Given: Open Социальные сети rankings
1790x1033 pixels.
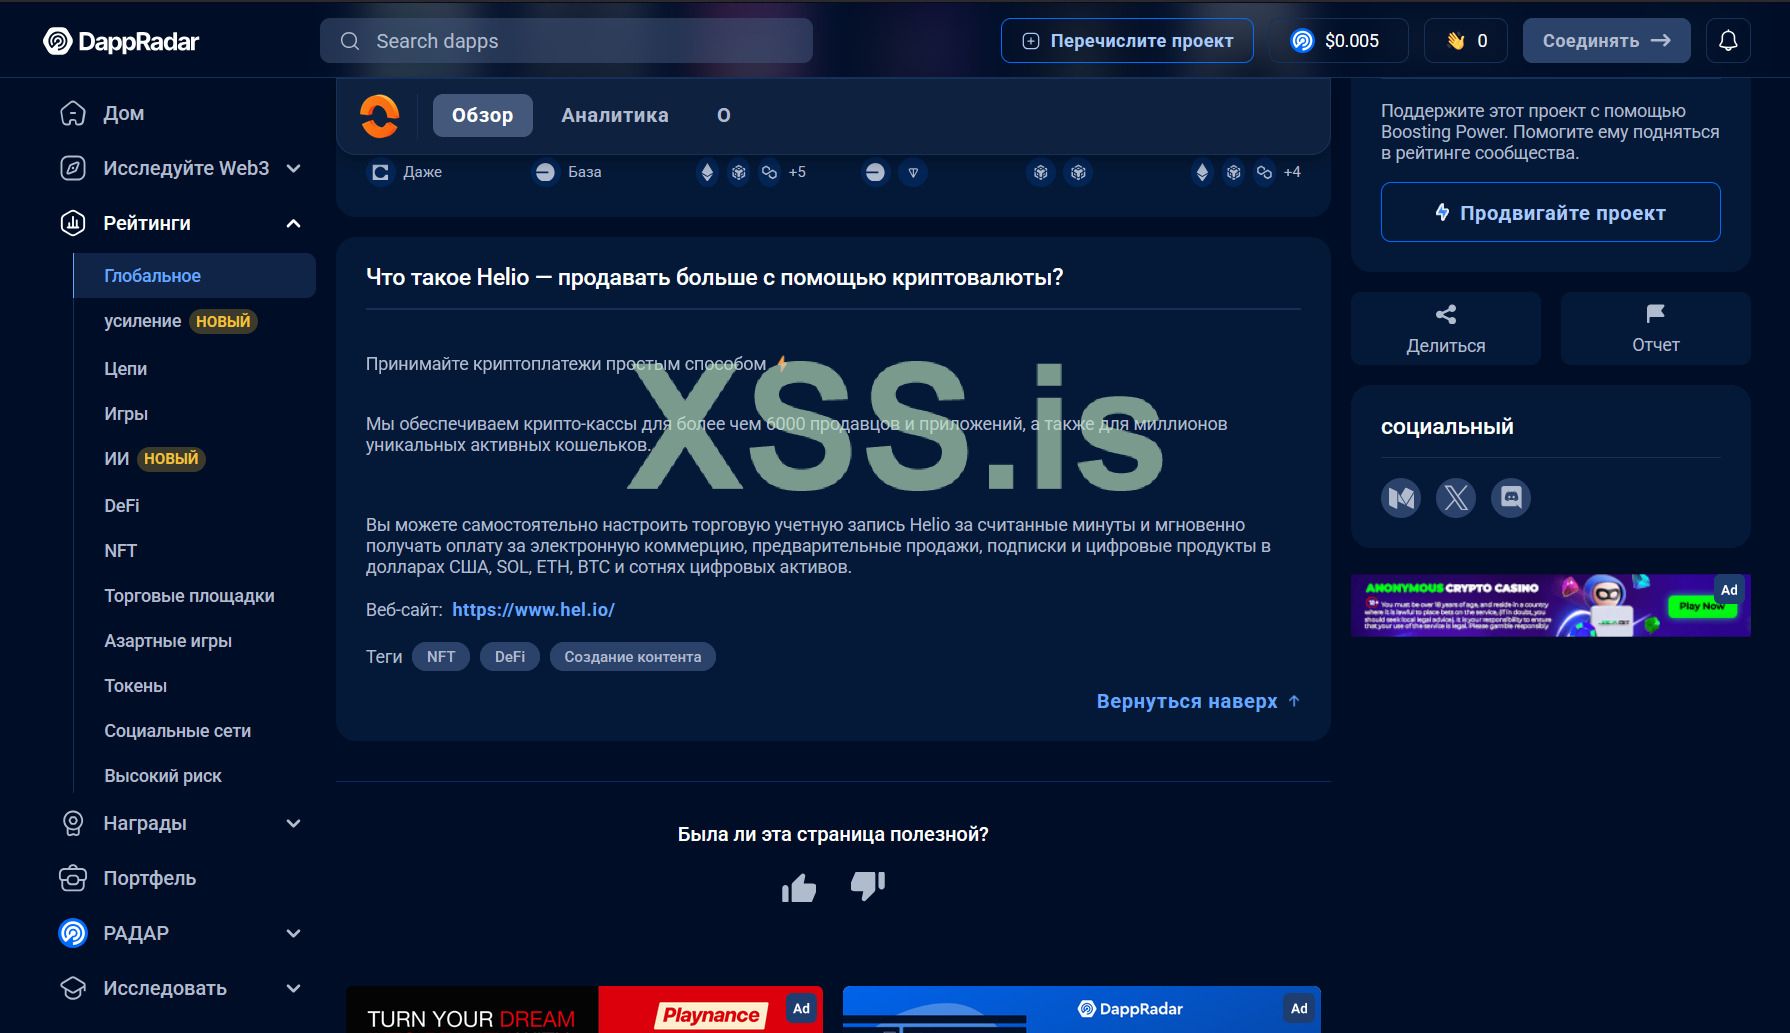Looking at the screenshot, I should [177, 731].
